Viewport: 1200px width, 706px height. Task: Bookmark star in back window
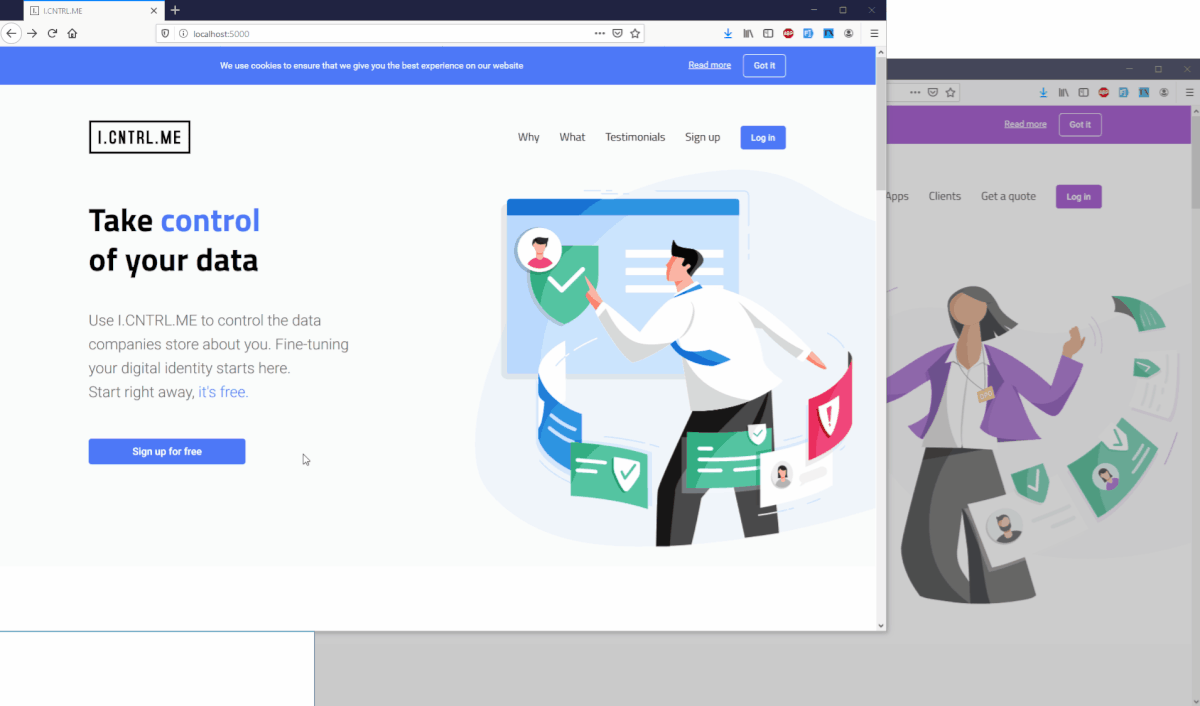(951, 92)
